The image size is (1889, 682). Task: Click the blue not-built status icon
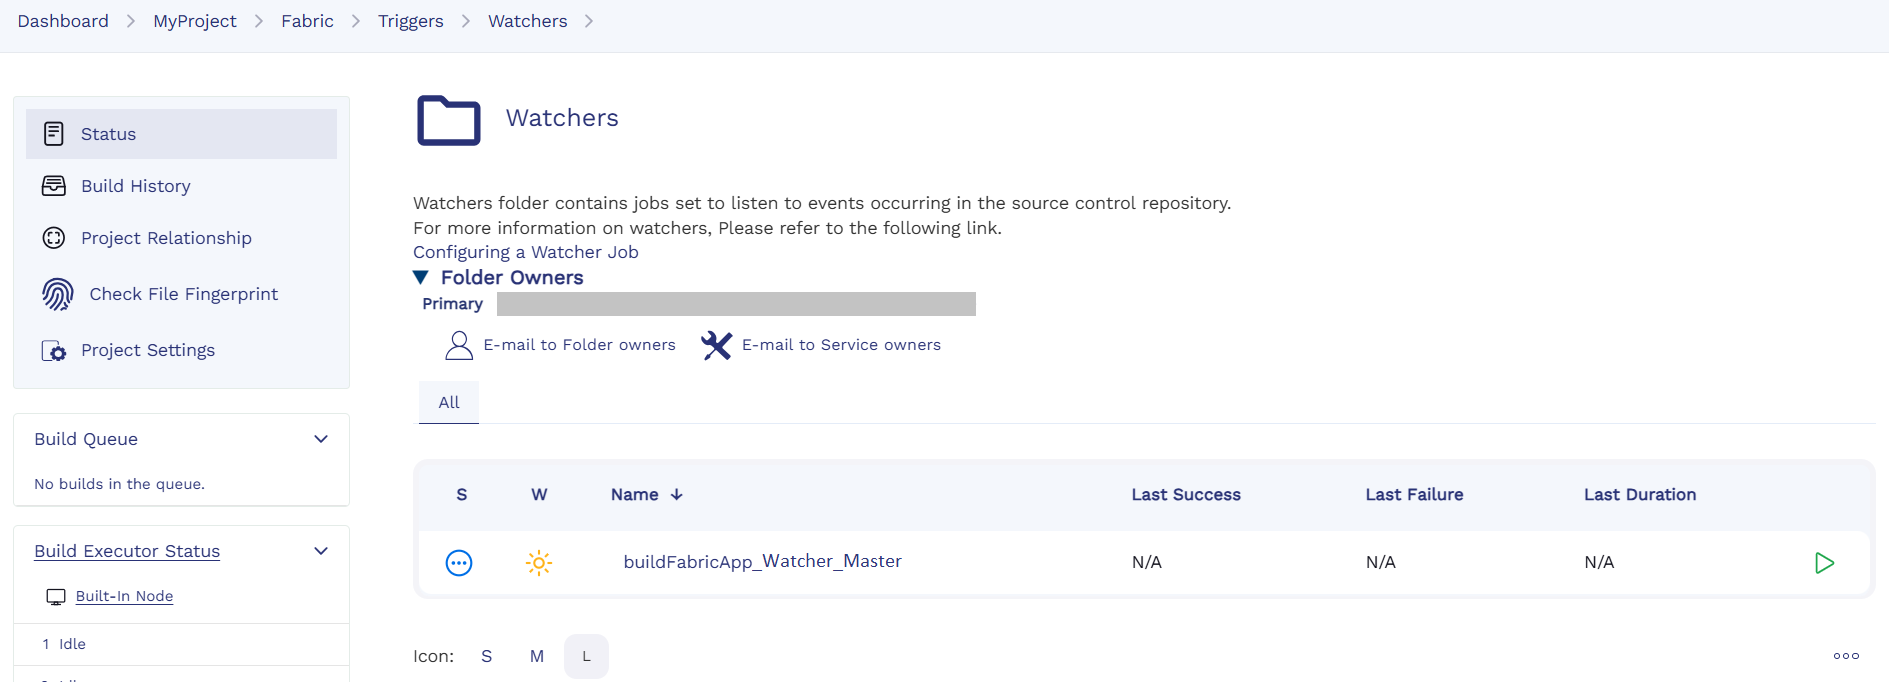click(x=459, y=563)
